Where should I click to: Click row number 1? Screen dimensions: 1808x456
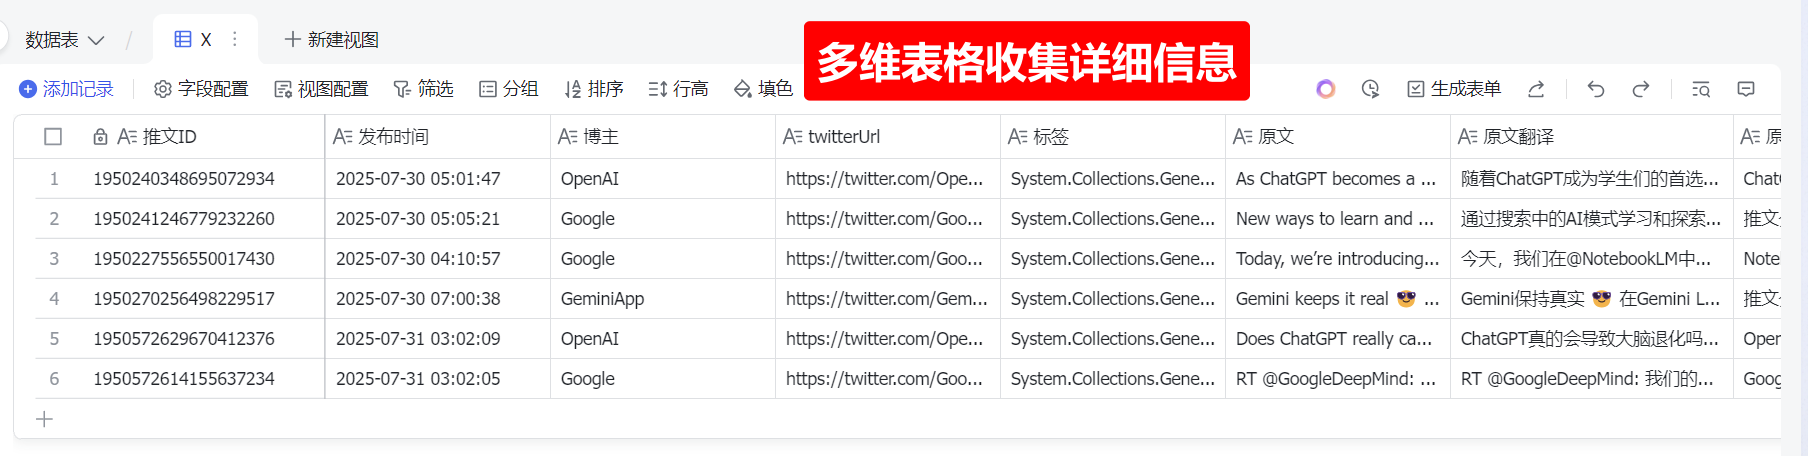[54, 179]
